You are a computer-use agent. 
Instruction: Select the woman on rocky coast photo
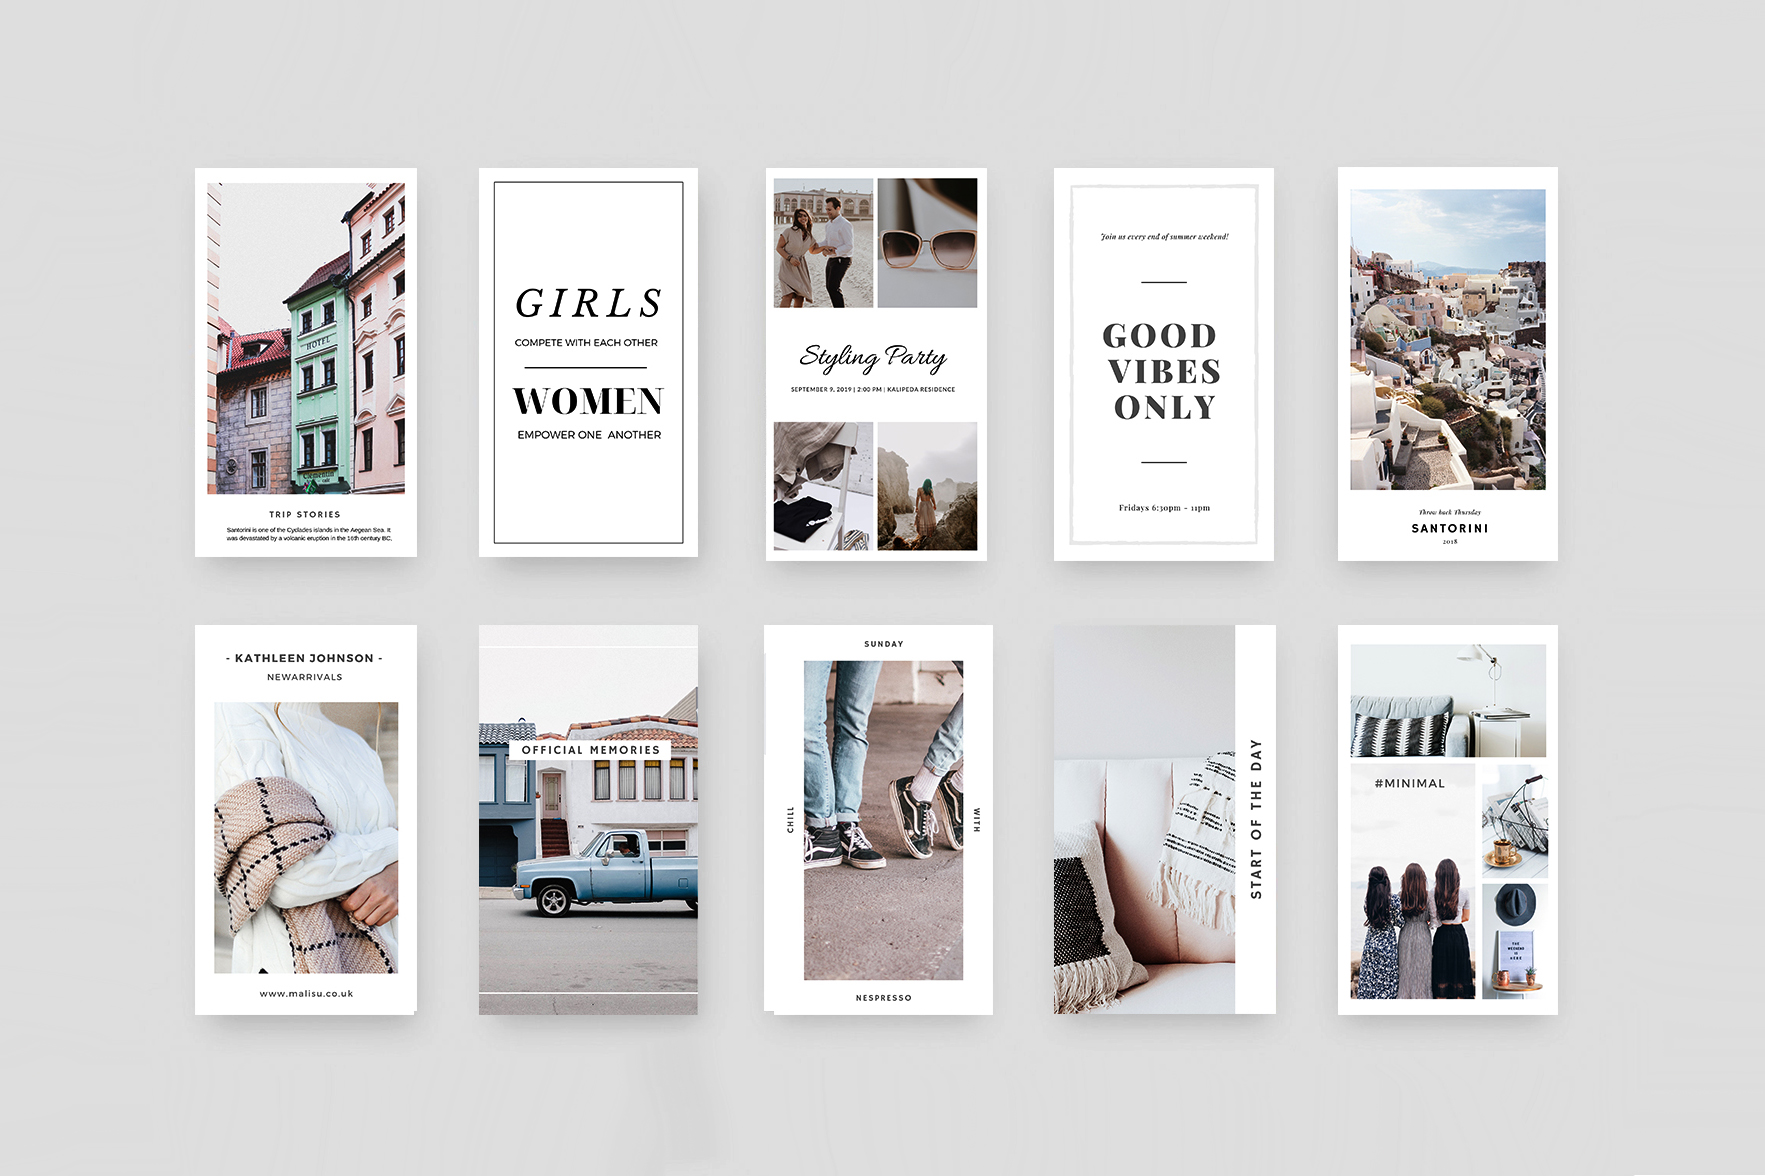[927, 486]
